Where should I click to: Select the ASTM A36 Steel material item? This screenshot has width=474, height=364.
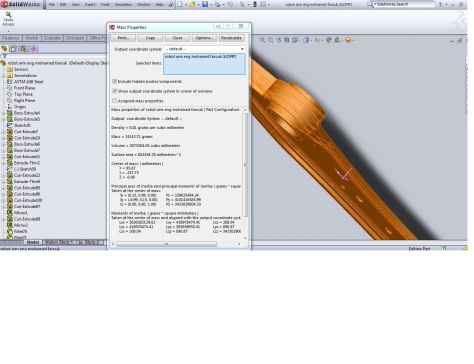click(x=25, y=82)
